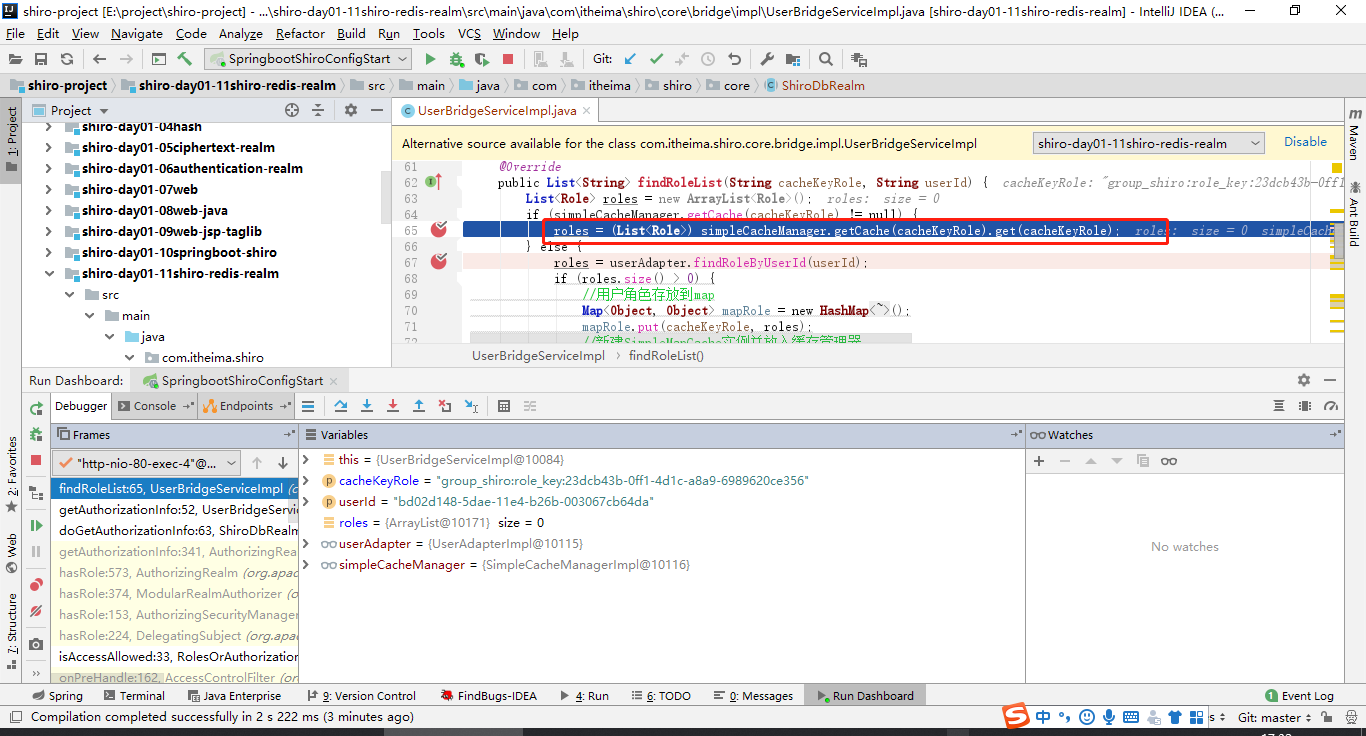Open the Git master branch selector
Viewport: 1366px width, 736px height.
pyautogui.click(x=1275, y=717)
